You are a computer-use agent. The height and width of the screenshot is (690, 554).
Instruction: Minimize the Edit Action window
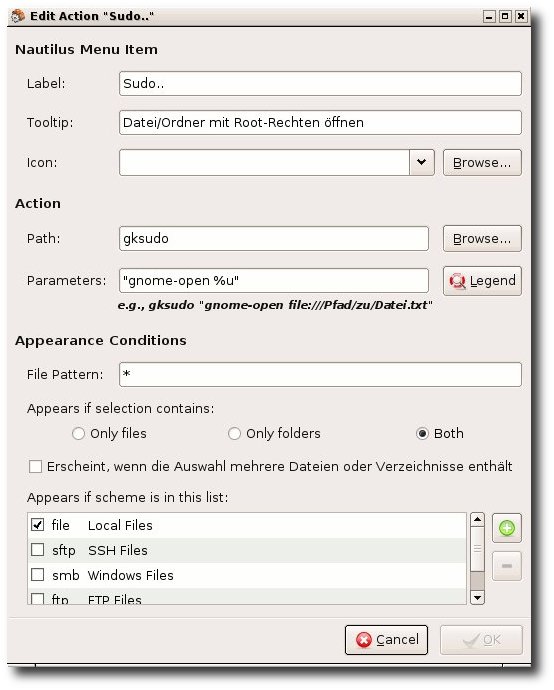pos(489,17)
